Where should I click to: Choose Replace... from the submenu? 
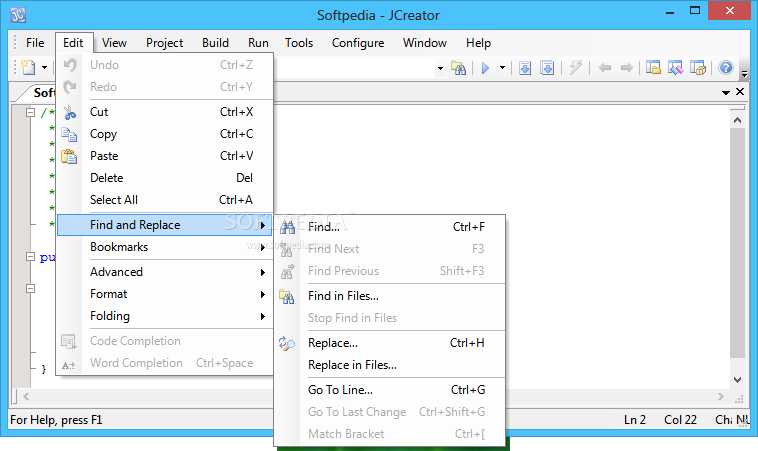[390, 343]
